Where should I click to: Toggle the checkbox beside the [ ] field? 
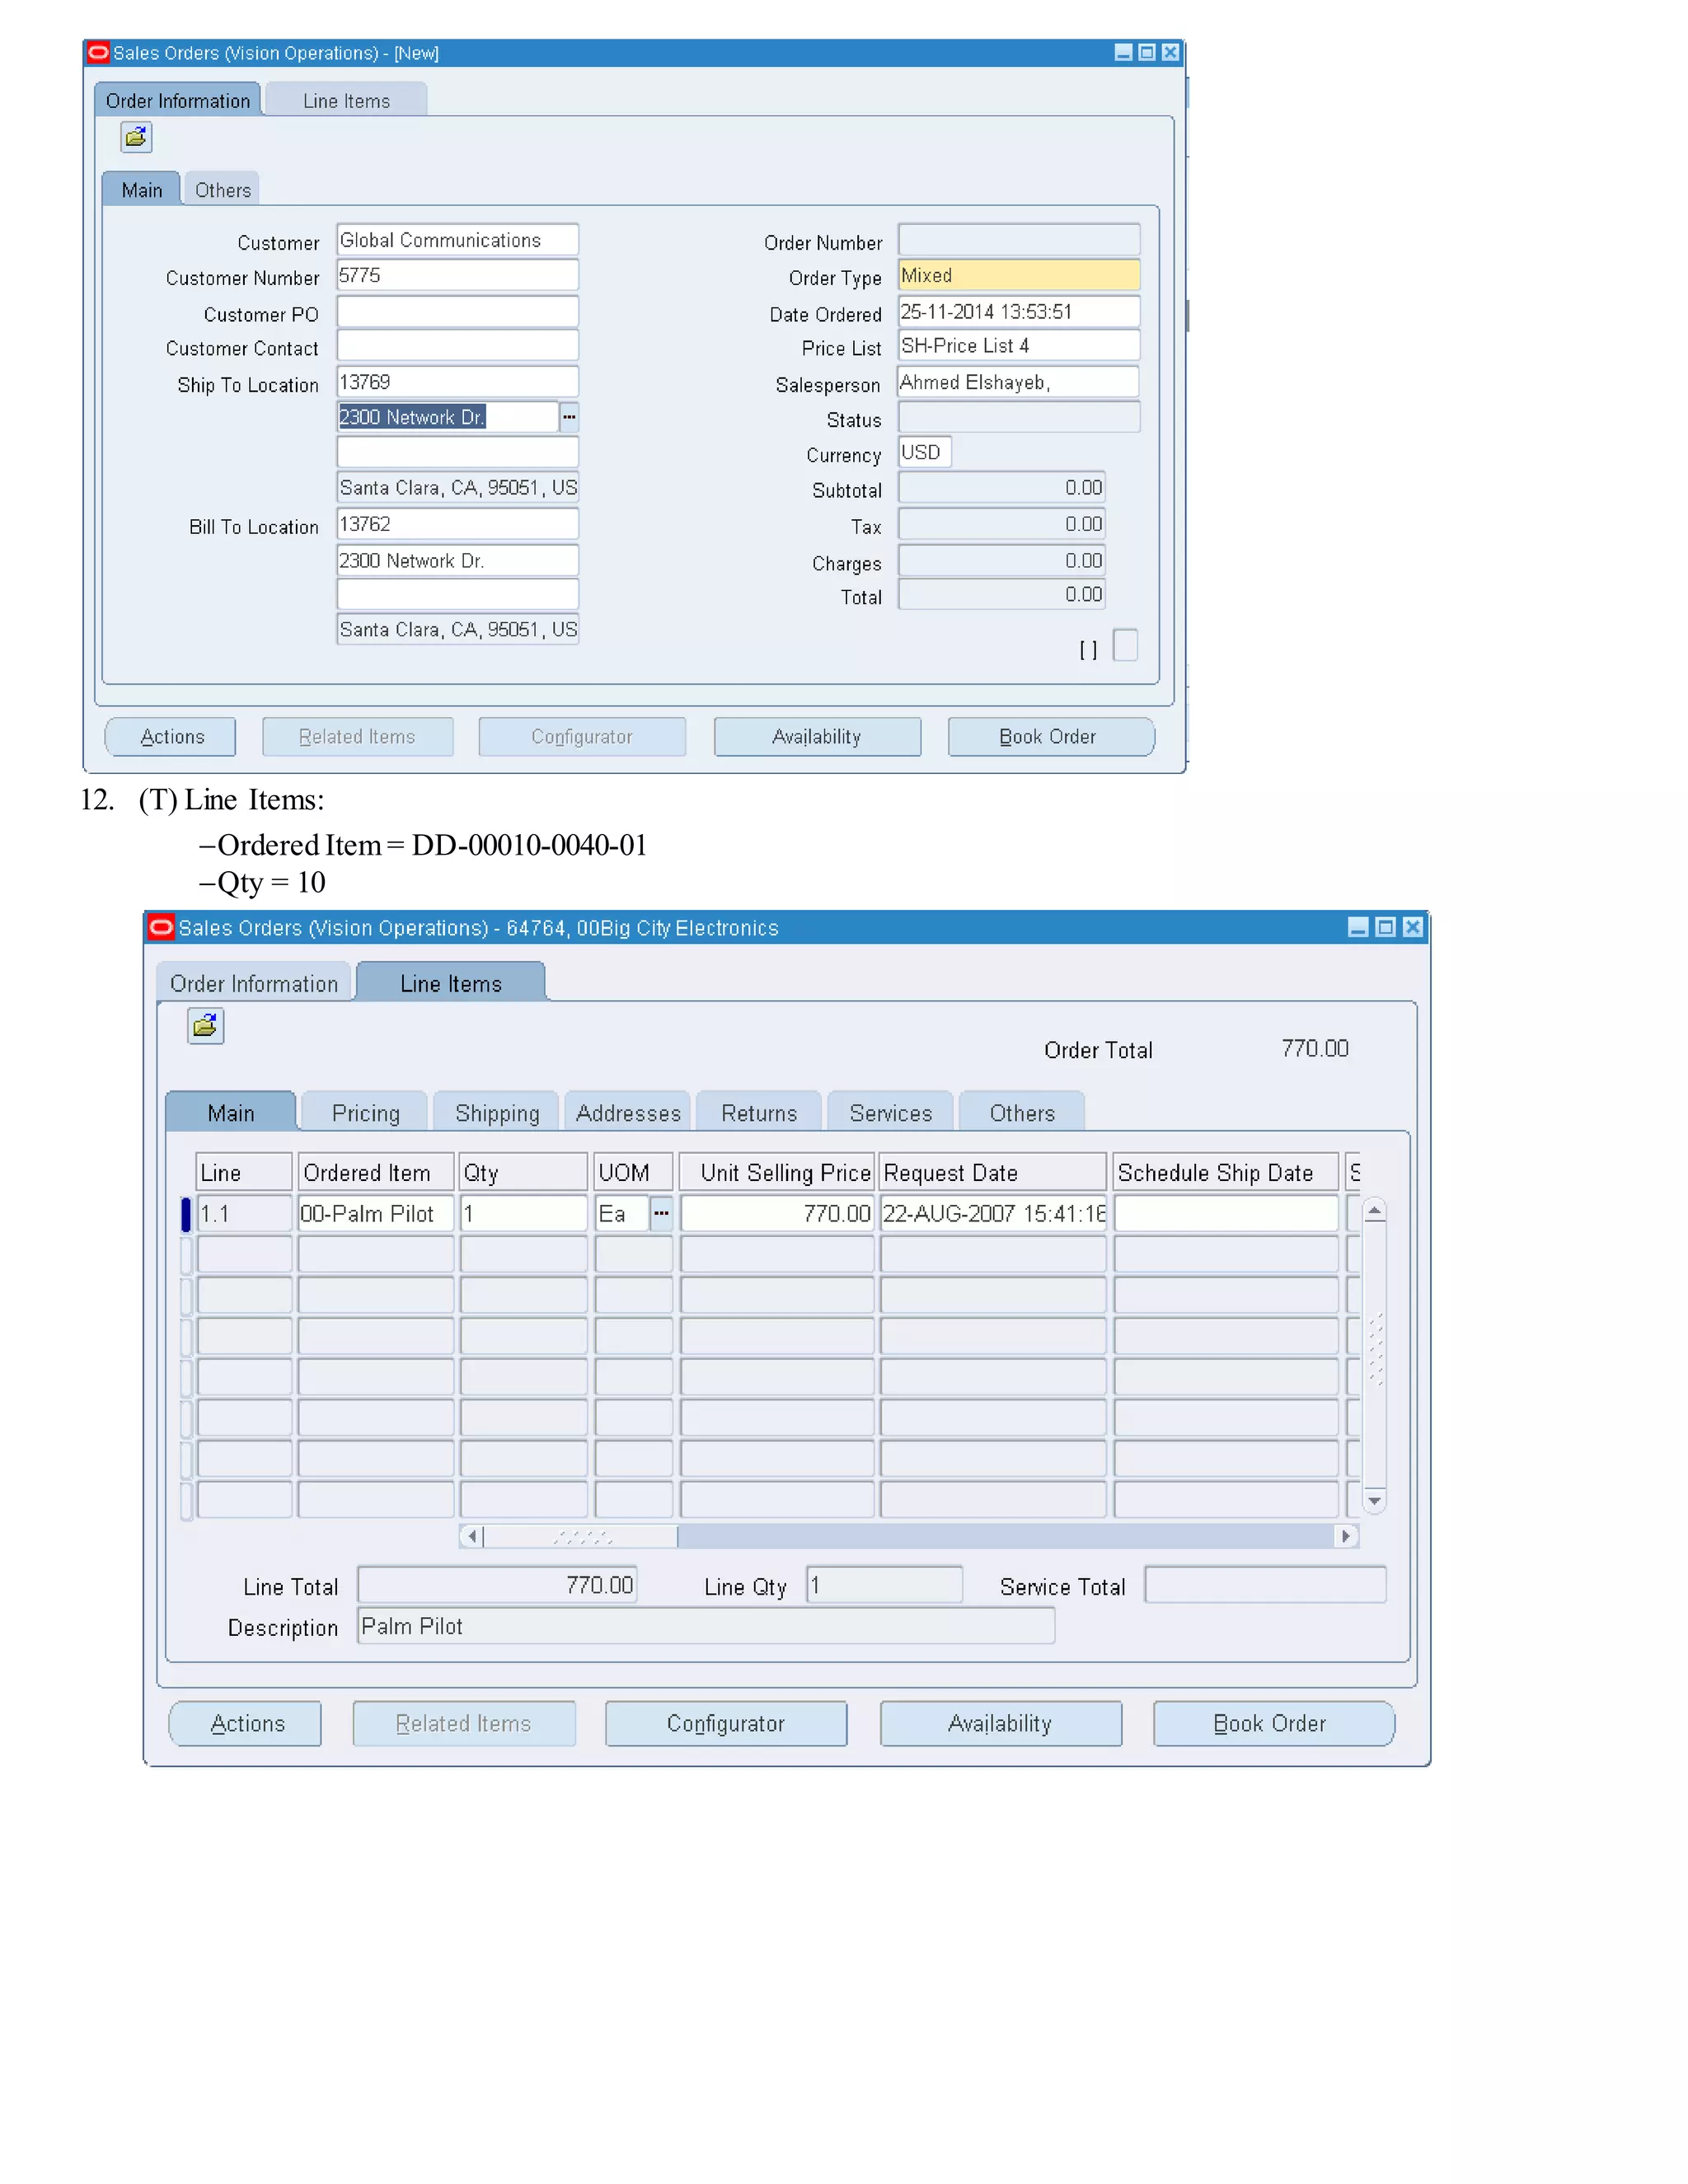pos(1125,646)
